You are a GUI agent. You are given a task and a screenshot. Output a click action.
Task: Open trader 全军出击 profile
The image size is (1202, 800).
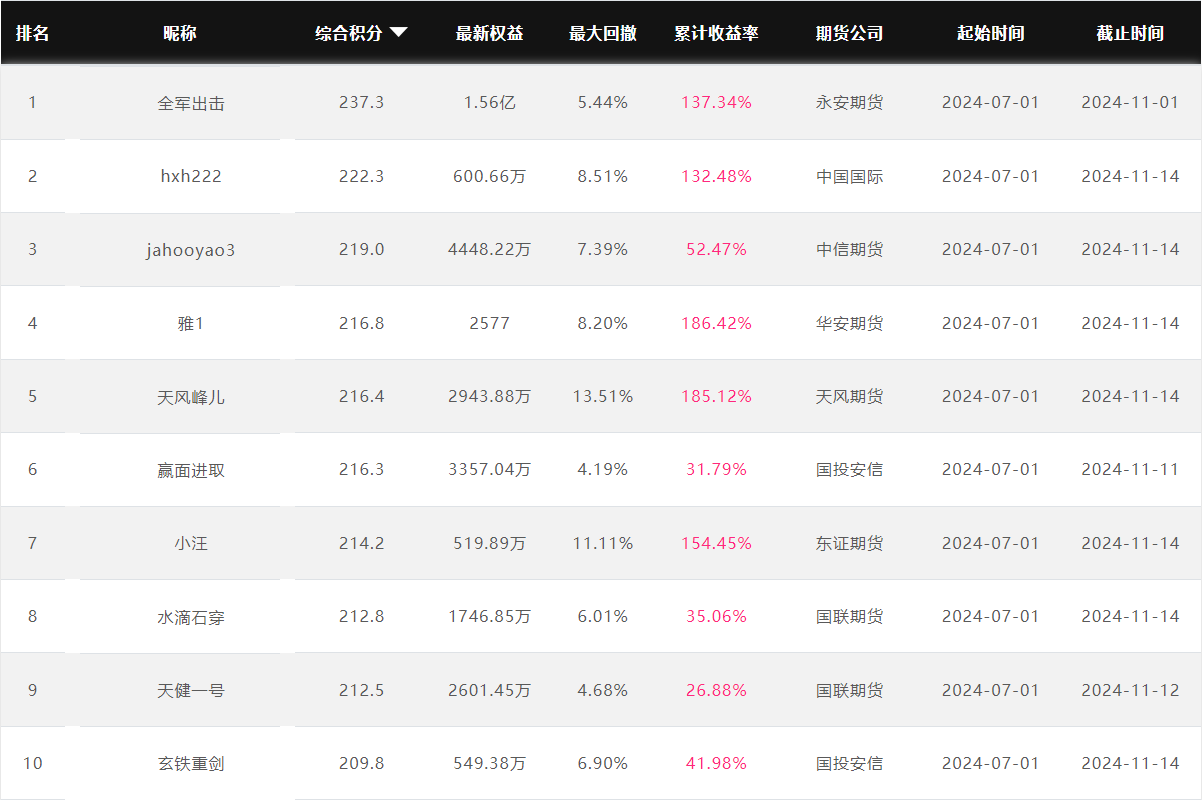[x=191, y=103]
